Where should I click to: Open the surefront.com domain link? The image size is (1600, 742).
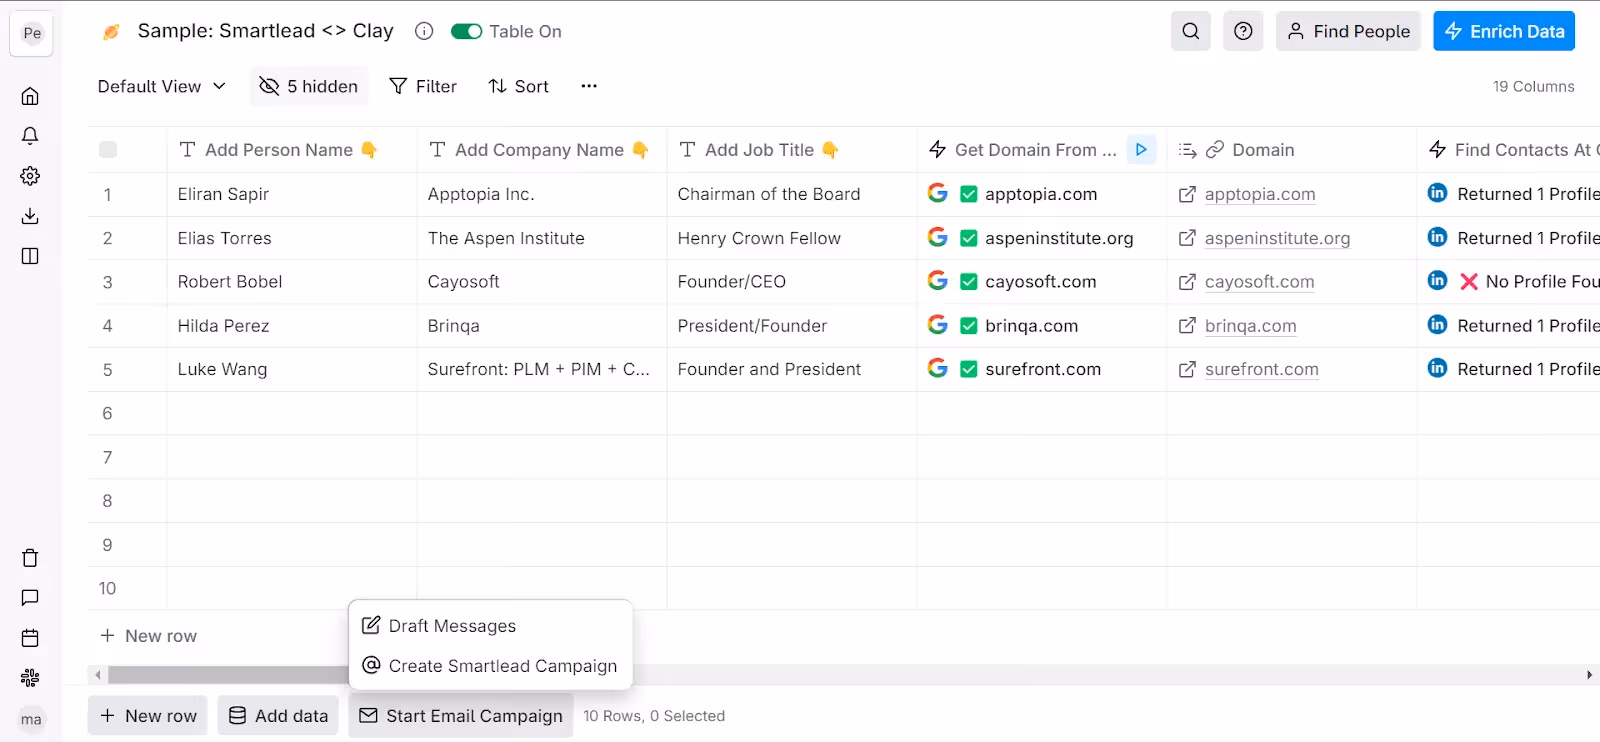1262,369
